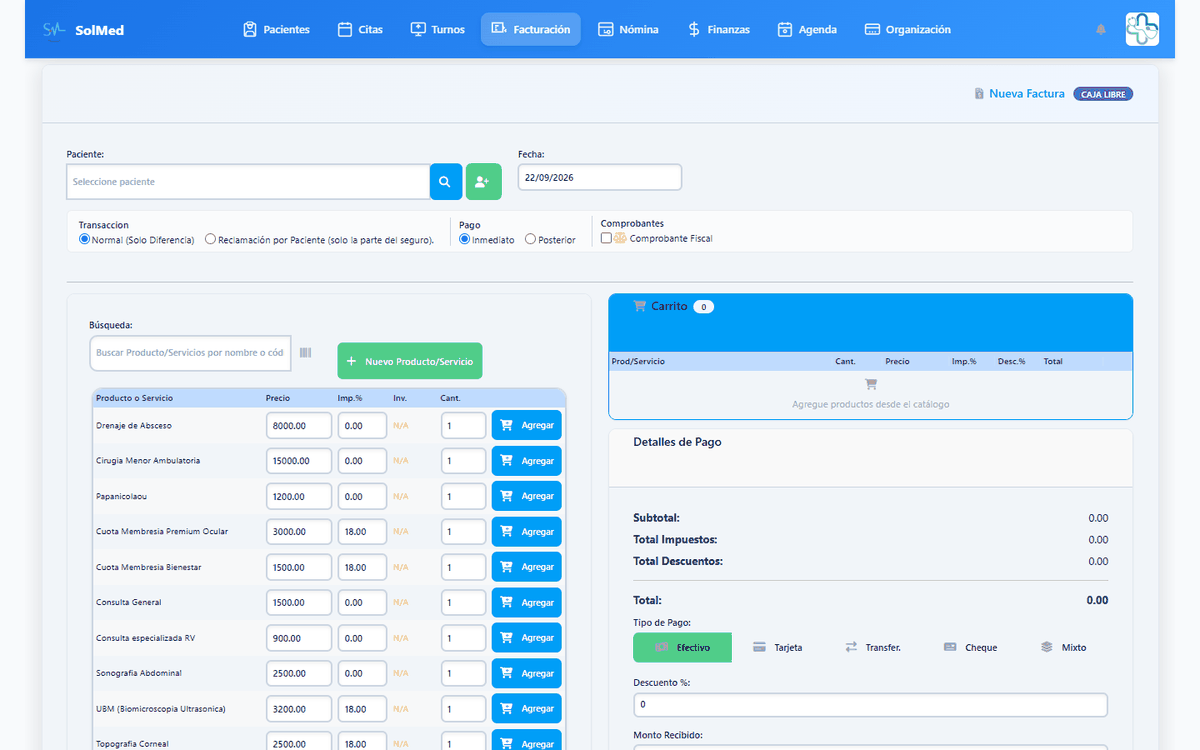
Task: Click the Seleccione paciente field
Action: [x=248, y=182]
